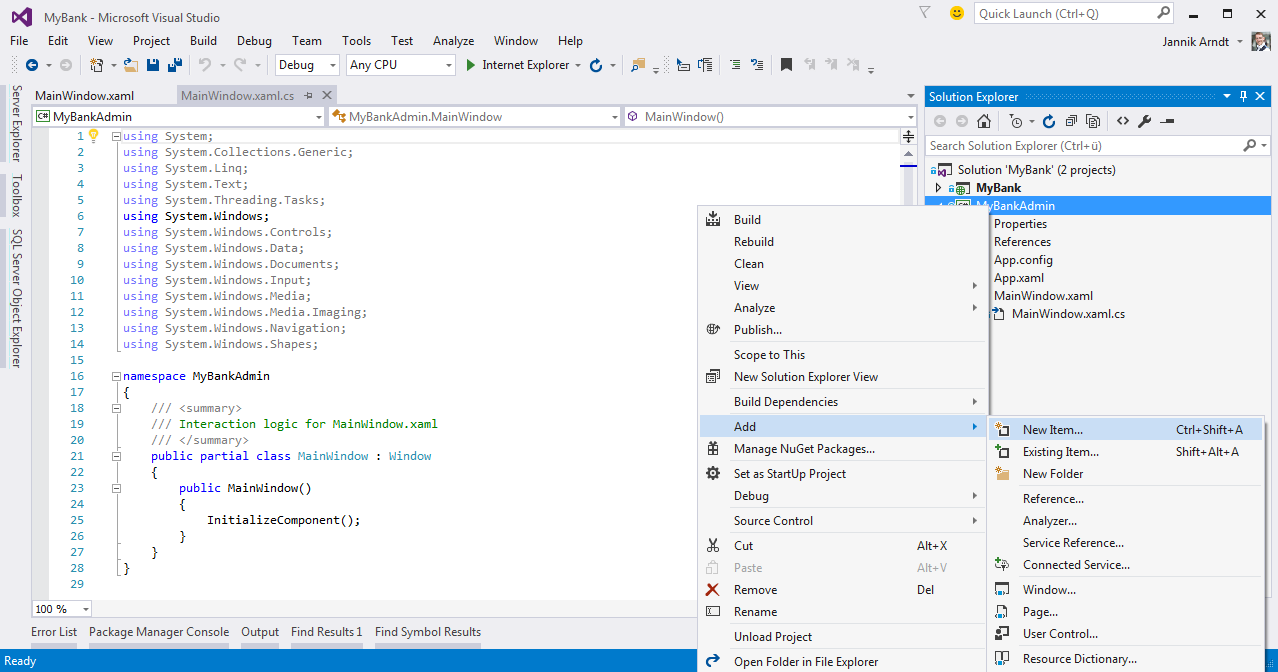Save the current file using toolbar icon
Image resolution: width=1278 pixels, height=672 pixels.
tap(153, 65)
